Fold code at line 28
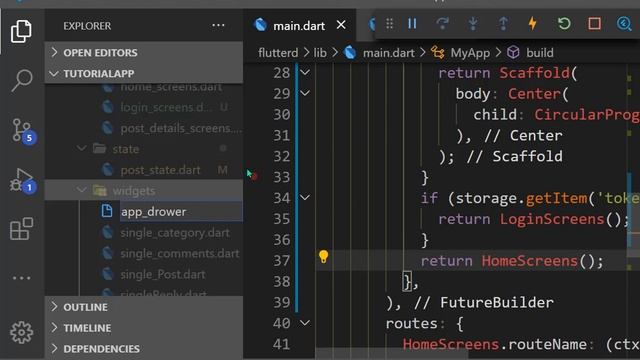 tap(305, 72)
